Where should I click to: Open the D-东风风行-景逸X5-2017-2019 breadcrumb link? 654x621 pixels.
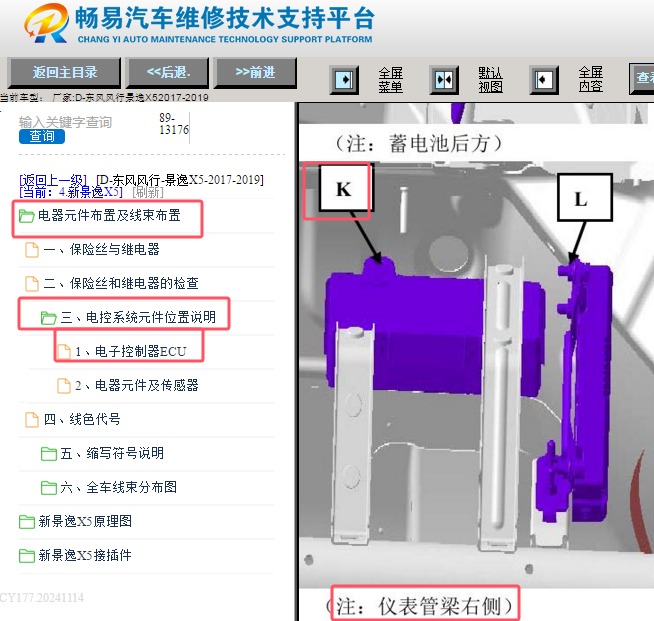click(180, 180)
